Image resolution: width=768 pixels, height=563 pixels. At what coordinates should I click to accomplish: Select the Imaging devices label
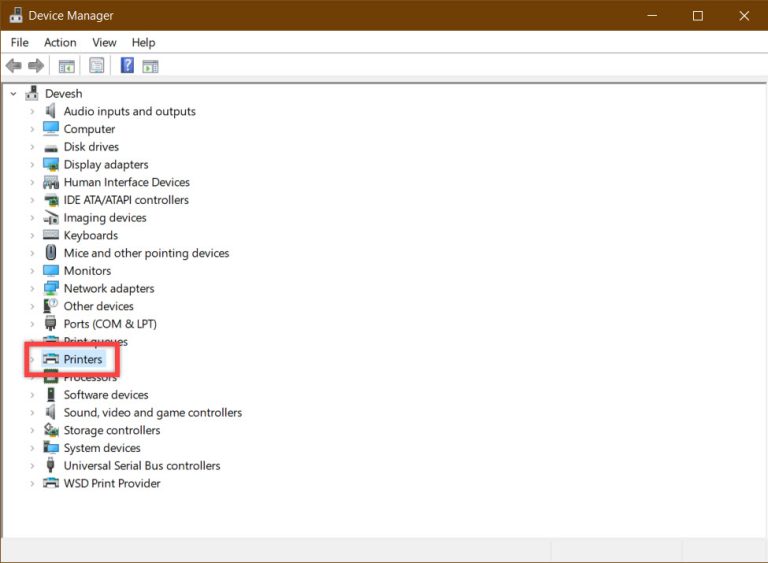click(x=105, y=218)
